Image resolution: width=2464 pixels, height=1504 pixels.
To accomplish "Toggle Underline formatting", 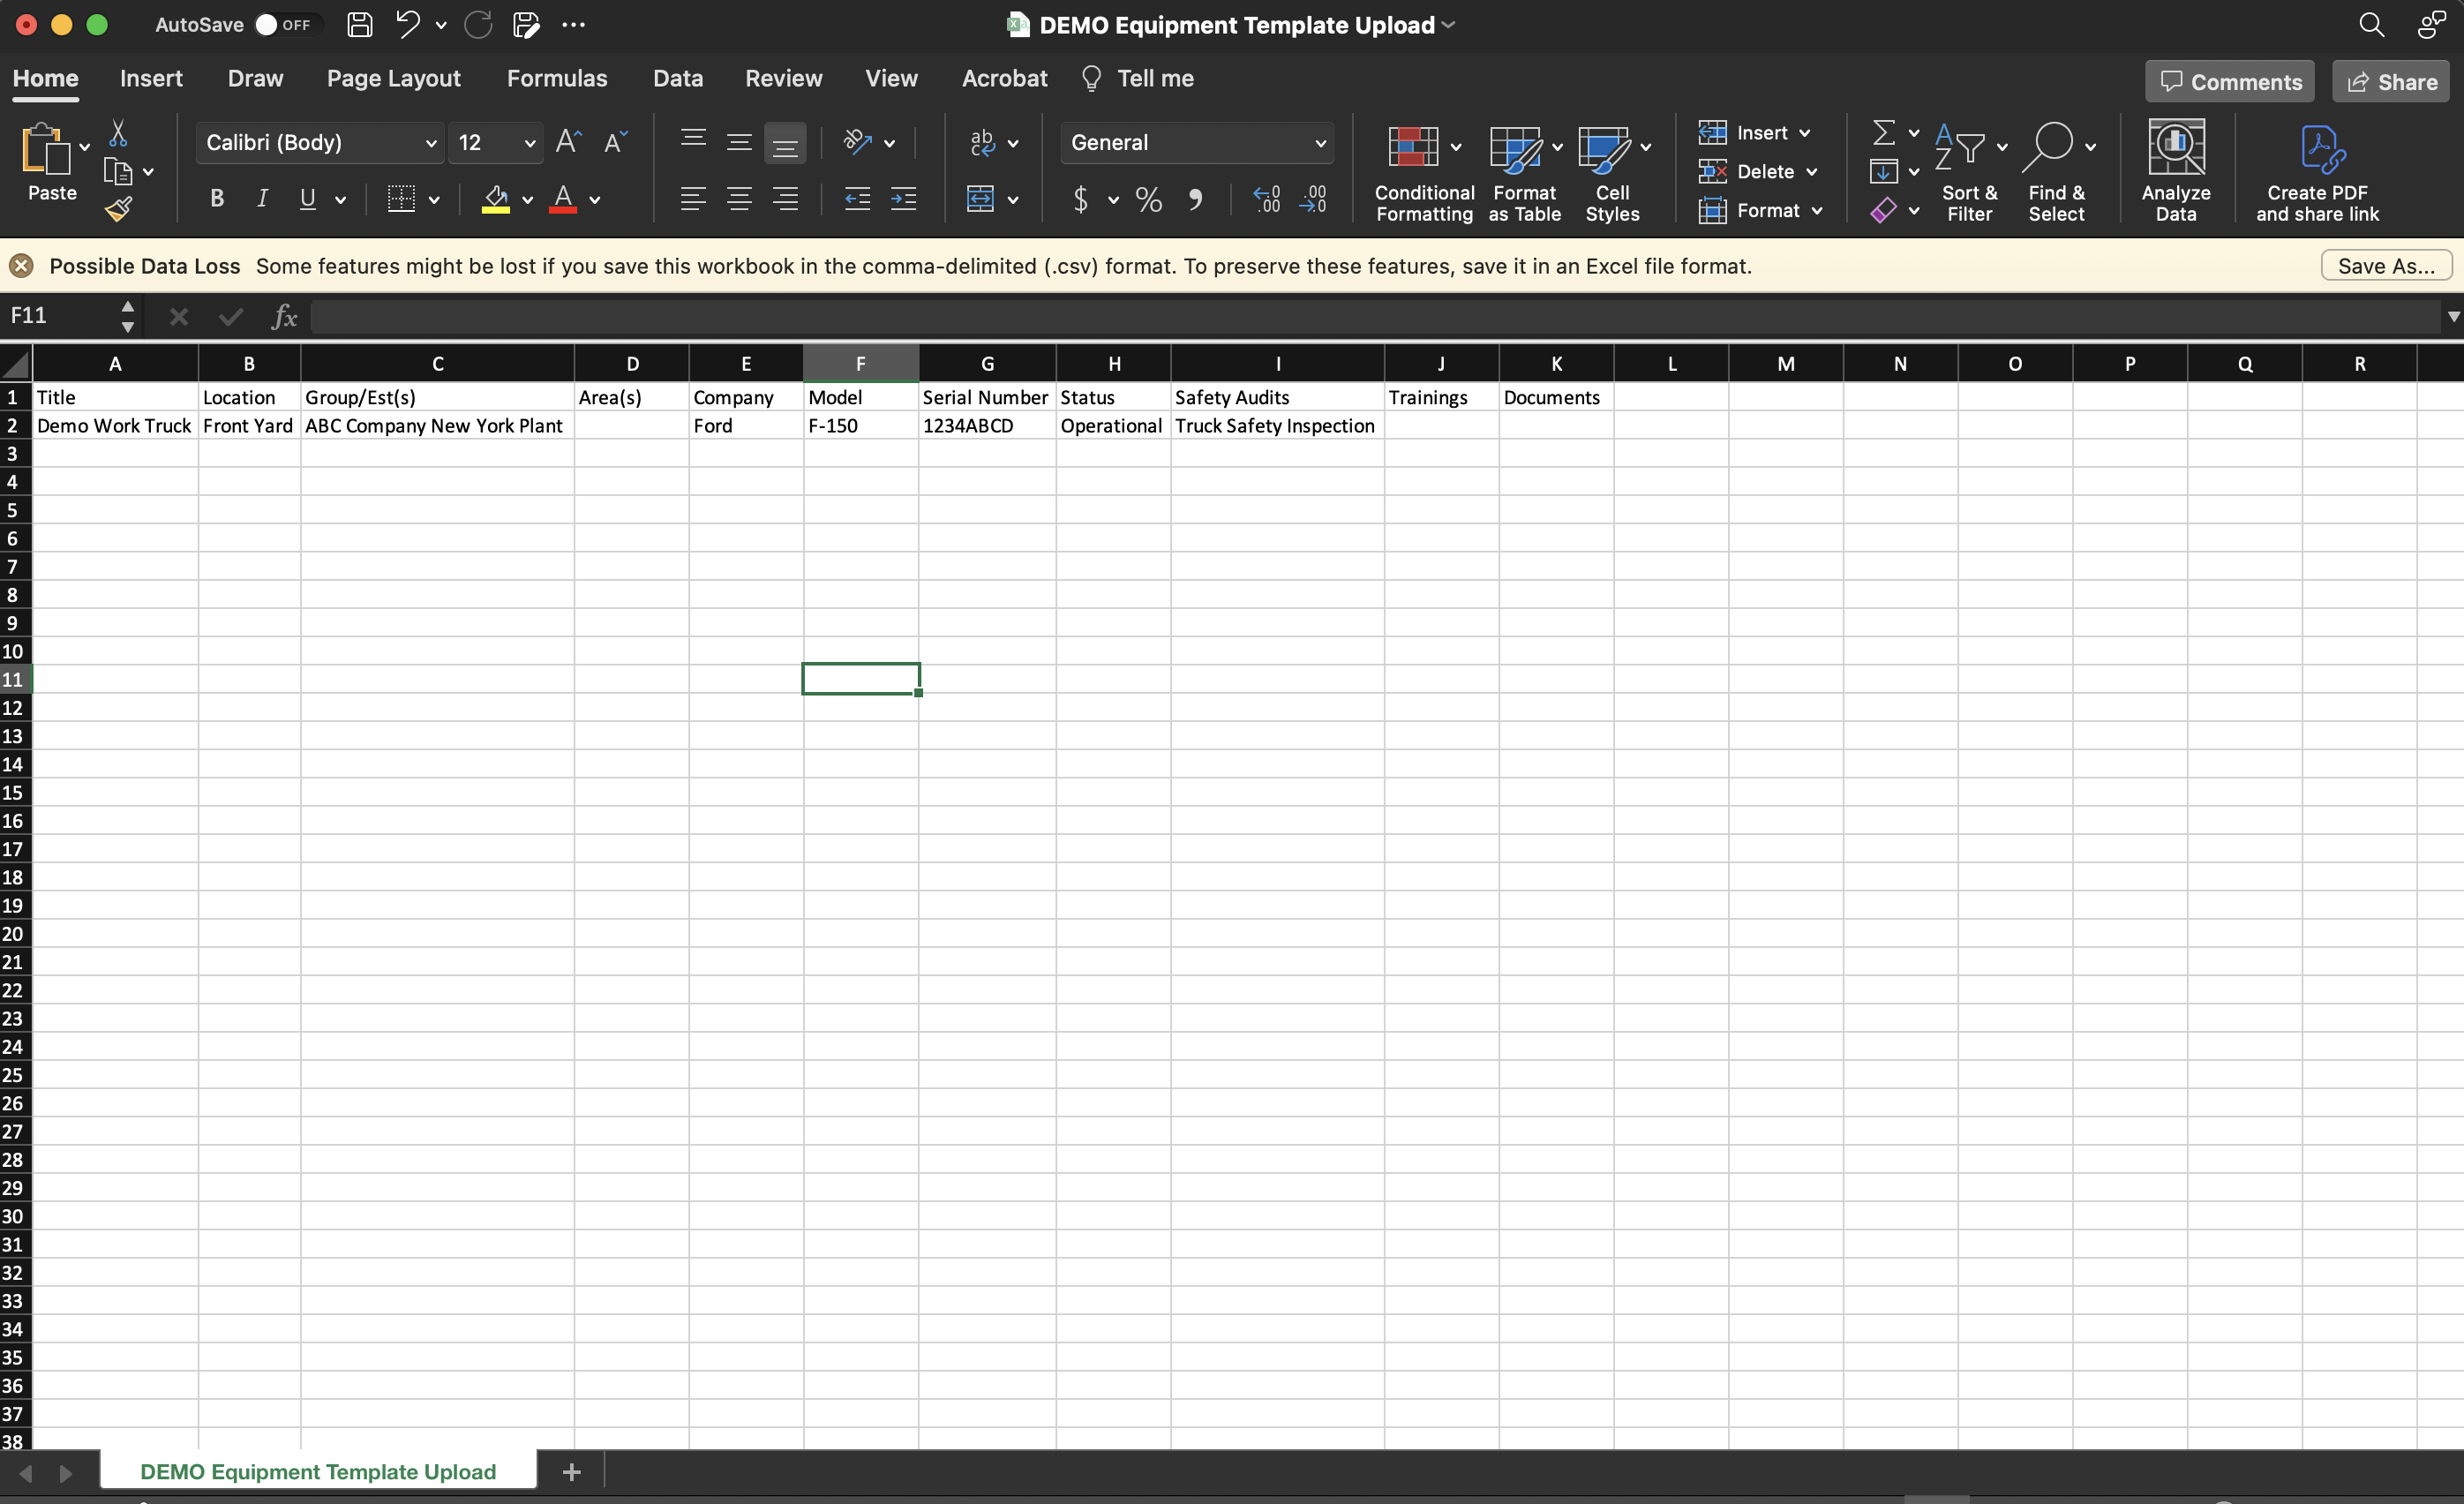I will coord(308,199).
